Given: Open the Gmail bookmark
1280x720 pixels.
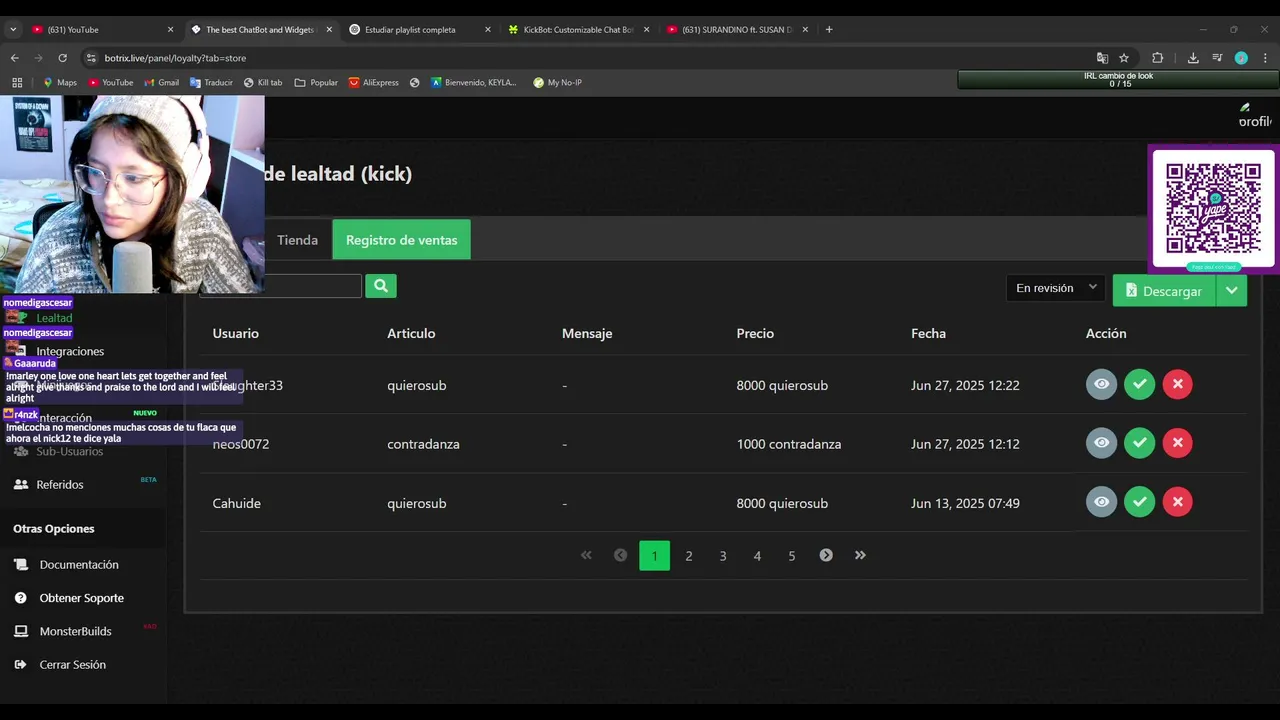Looking at the screenshot, I should (x=161, y=82).
